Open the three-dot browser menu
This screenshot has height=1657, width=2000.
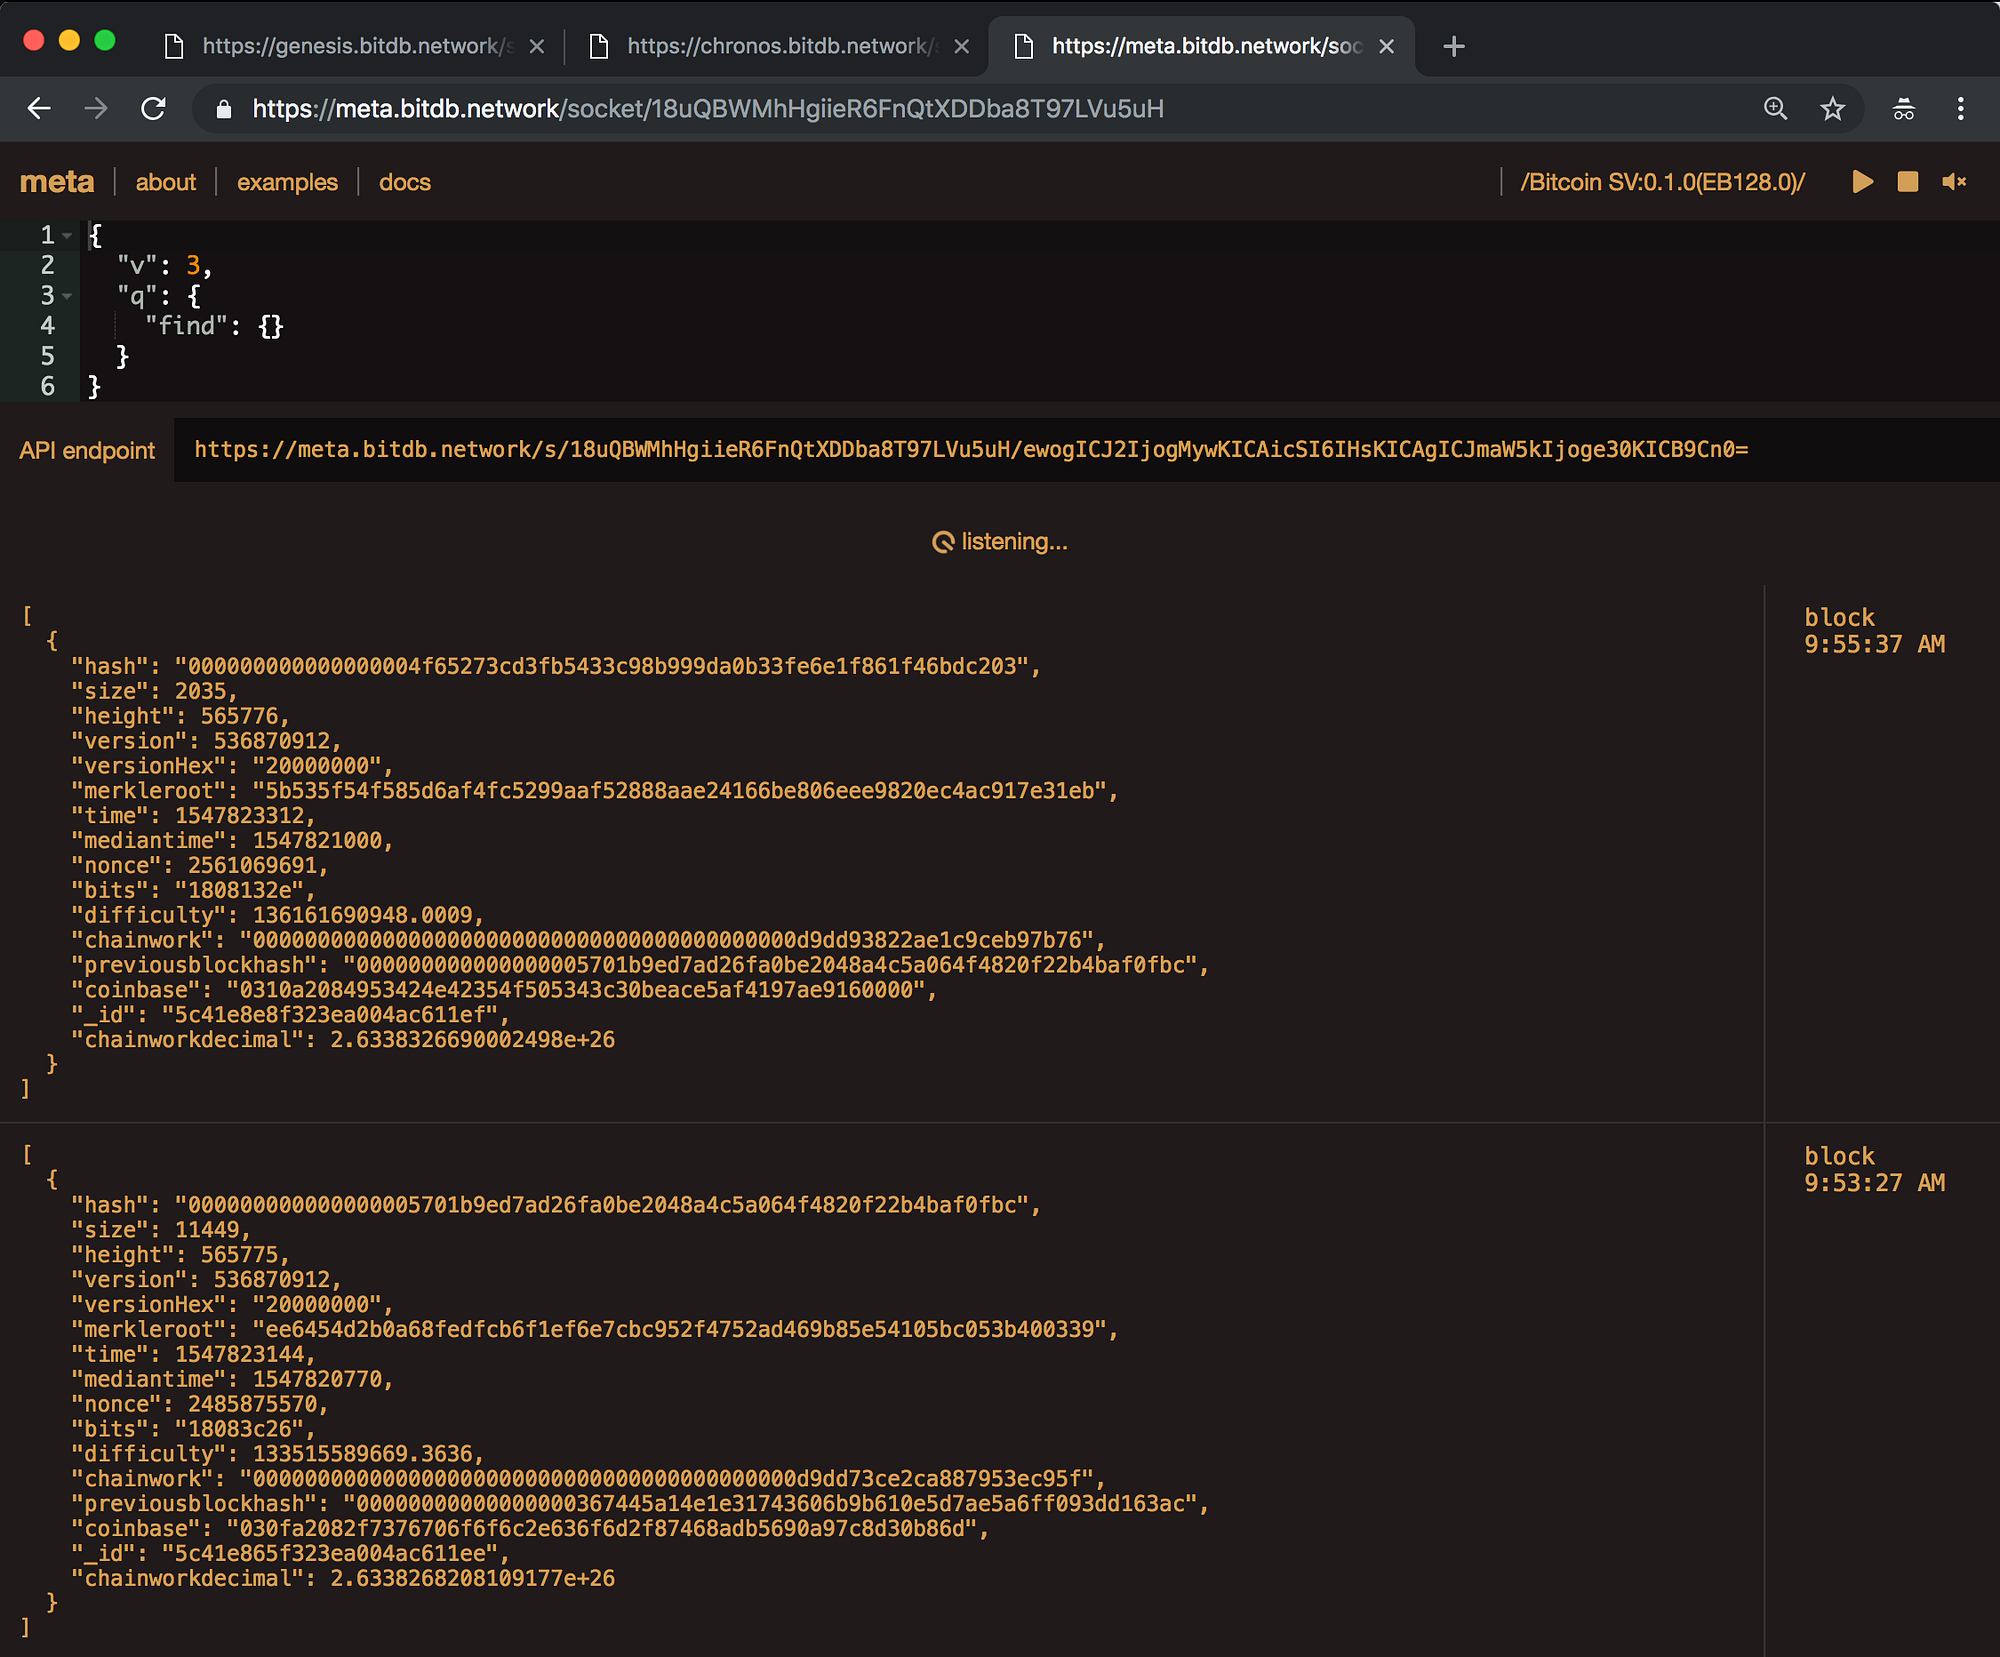point(1960,108)
